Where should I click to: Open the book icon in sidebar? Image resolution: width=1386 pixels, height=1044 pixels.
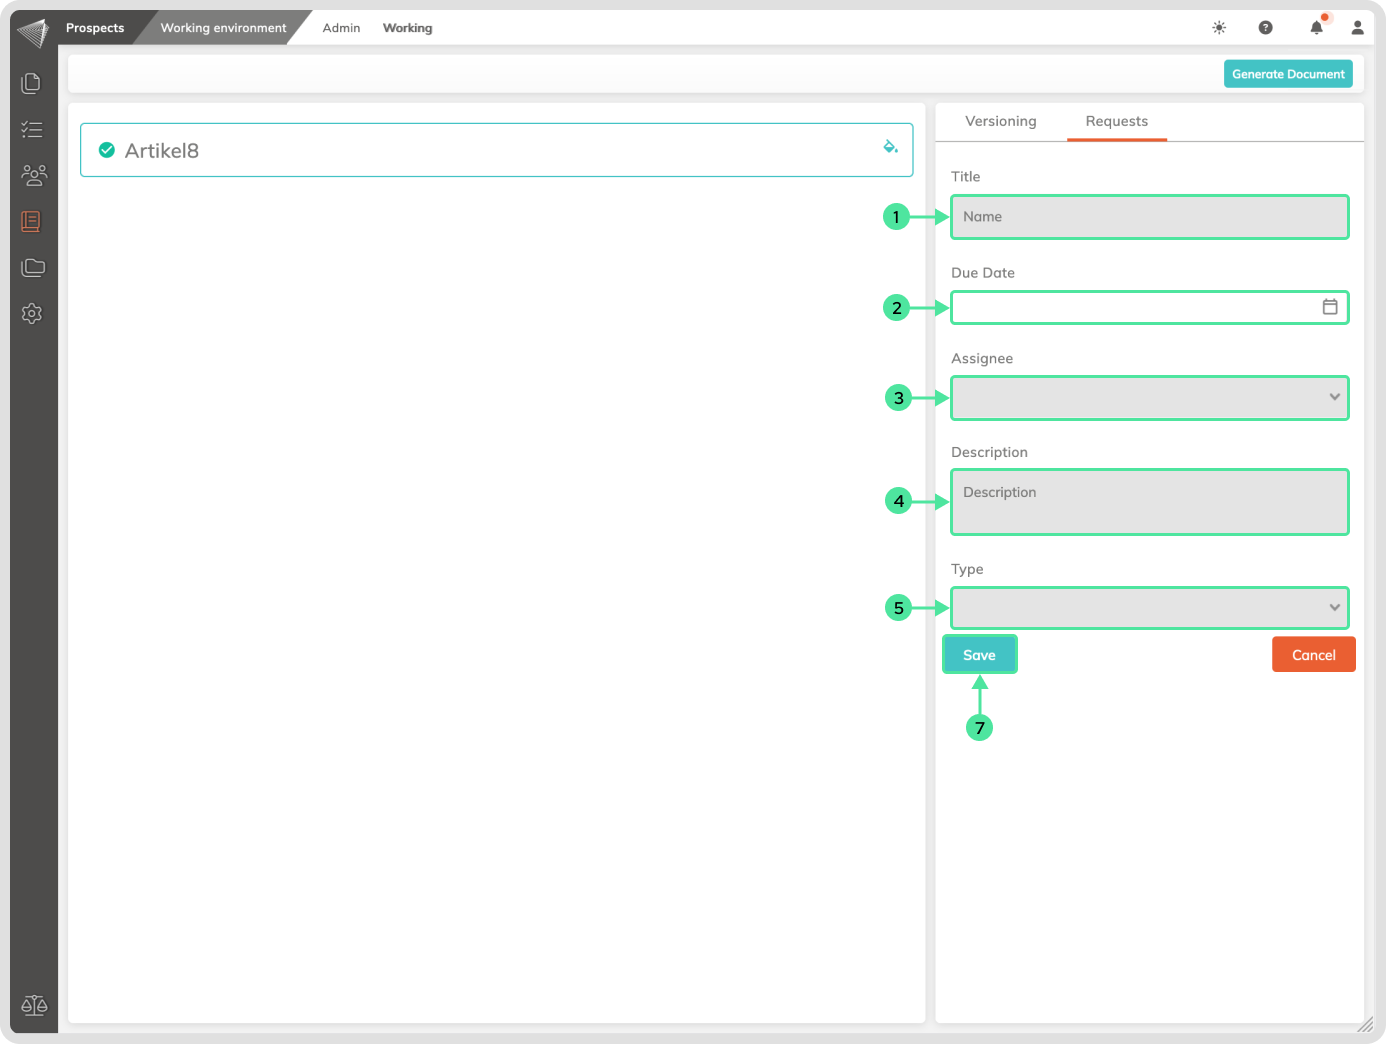(31, 221)
